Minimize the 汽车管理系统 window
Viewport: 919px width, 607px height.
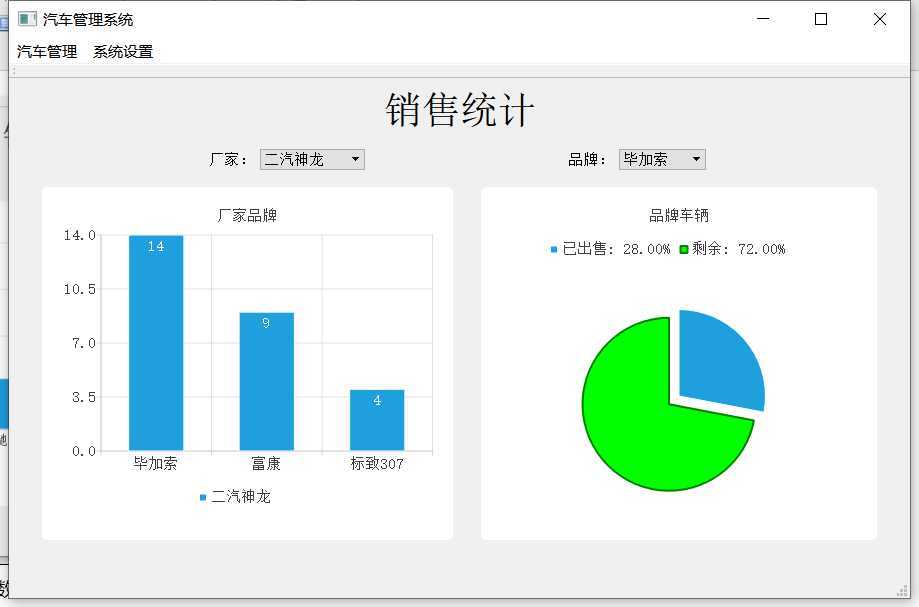click(x=763, y=19)
